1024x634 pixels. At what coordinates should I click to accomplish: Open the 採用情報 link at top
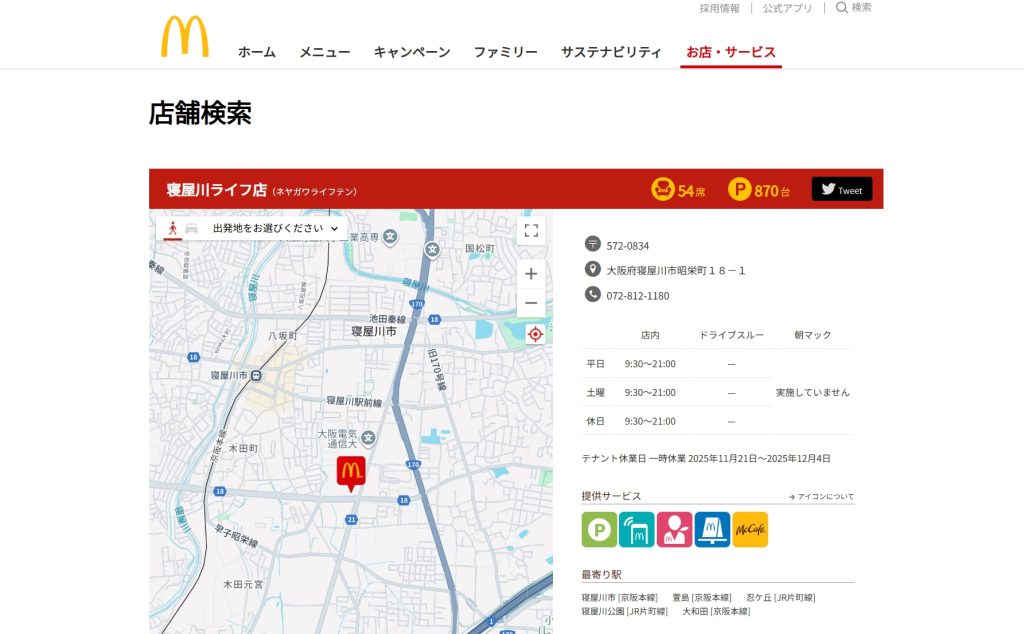pyautogui.click(x=719, y=8)
